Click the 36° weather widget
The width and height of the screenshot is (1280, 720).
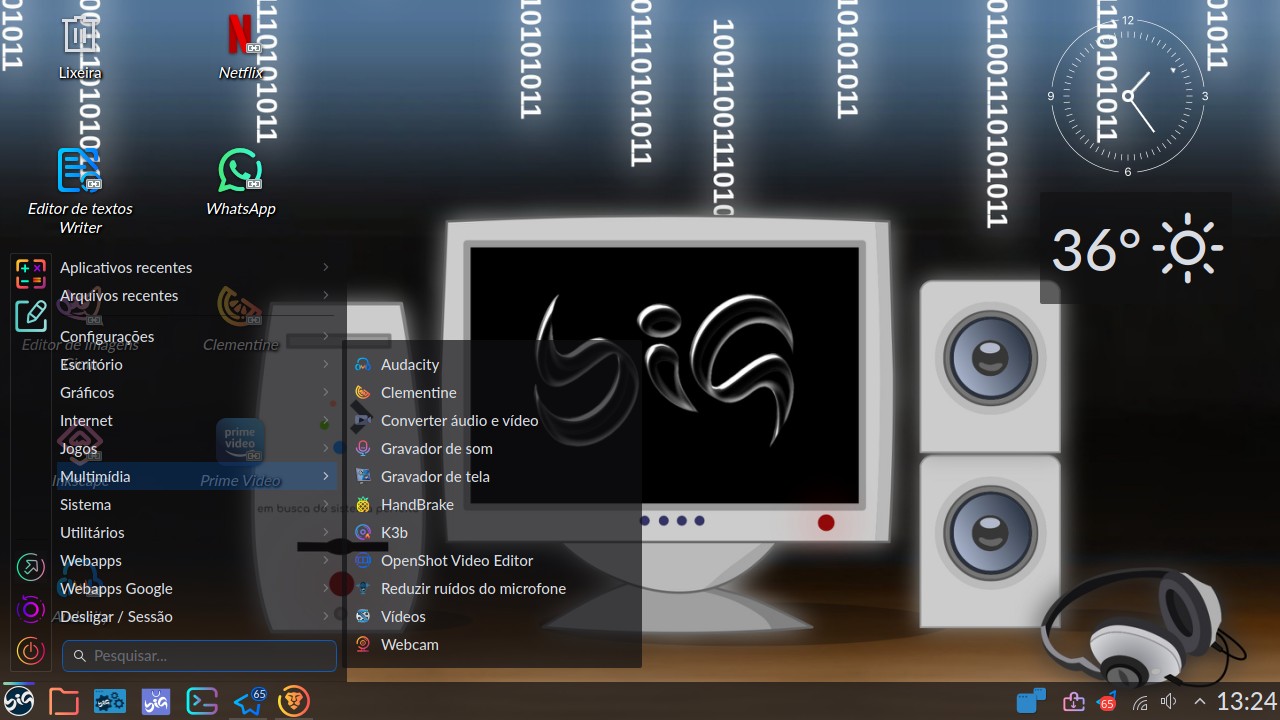1136,248
